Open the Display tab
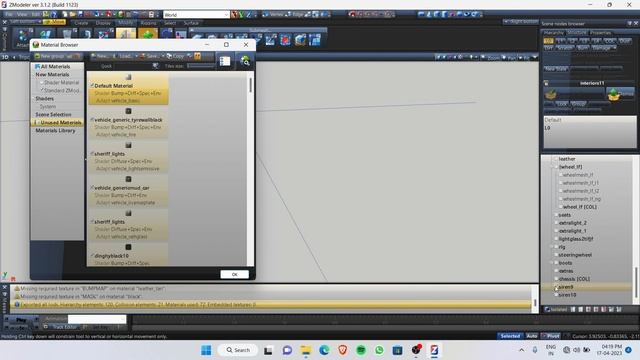Viewport: 640px width, 360px height. (103, 23)
